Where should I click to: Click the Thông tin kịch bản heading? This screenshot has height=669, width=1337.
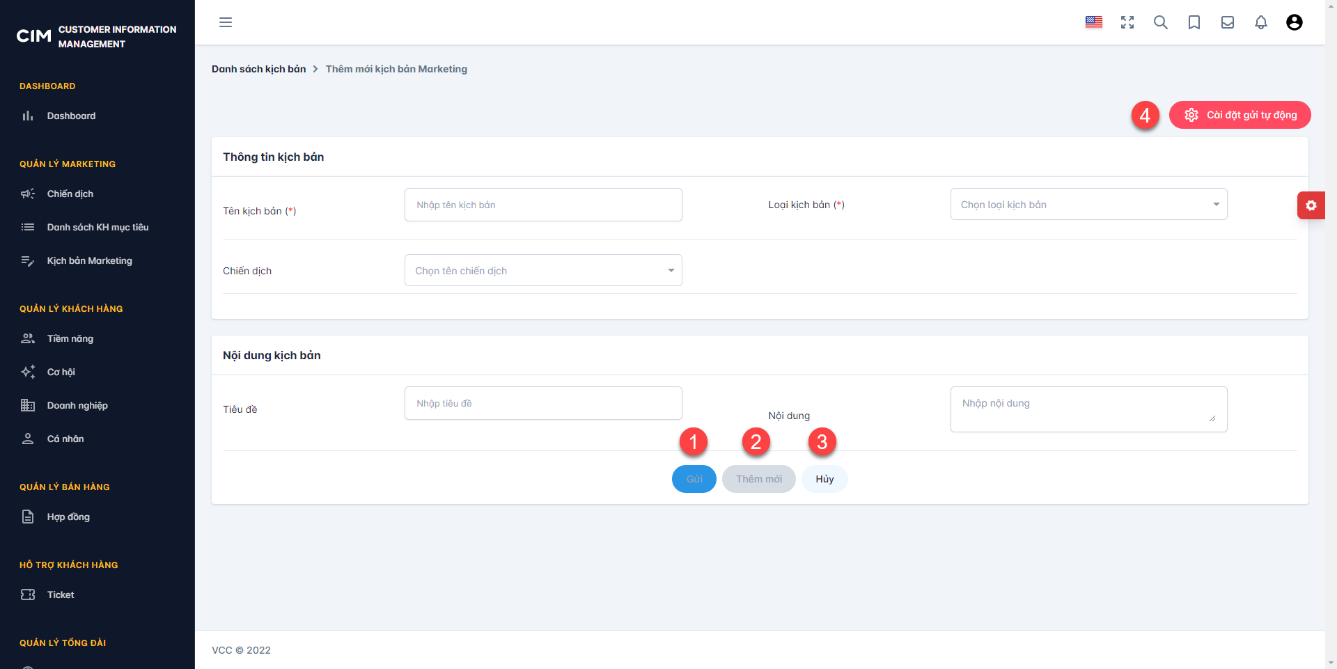point(273,157)
